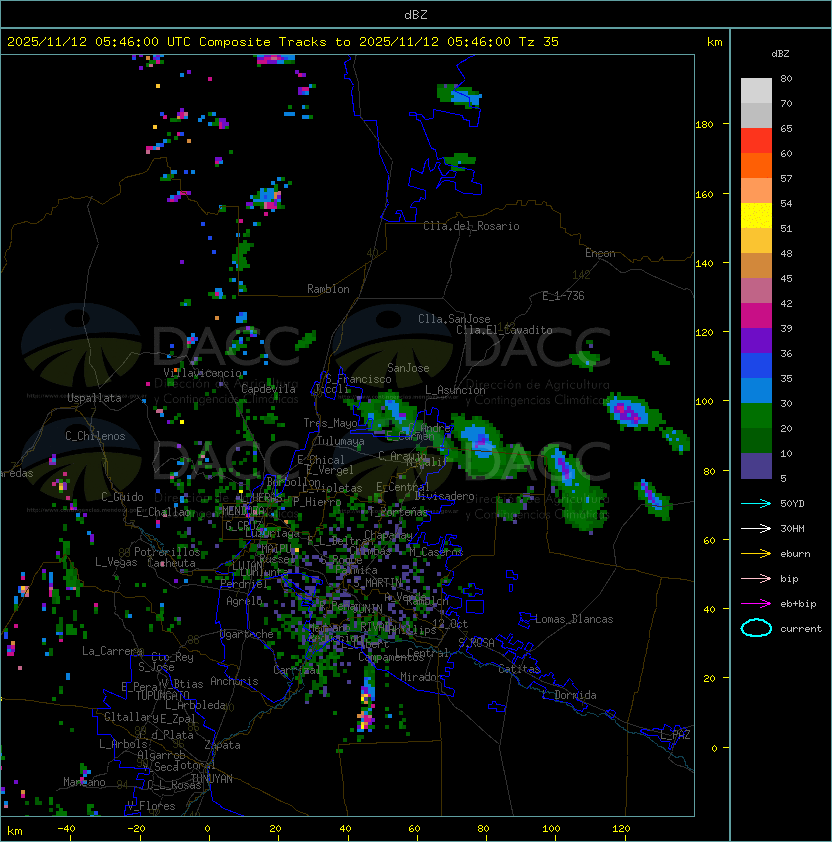
Task: Pick the light blue 30 dBZ swatch
Action: (756, 391)
